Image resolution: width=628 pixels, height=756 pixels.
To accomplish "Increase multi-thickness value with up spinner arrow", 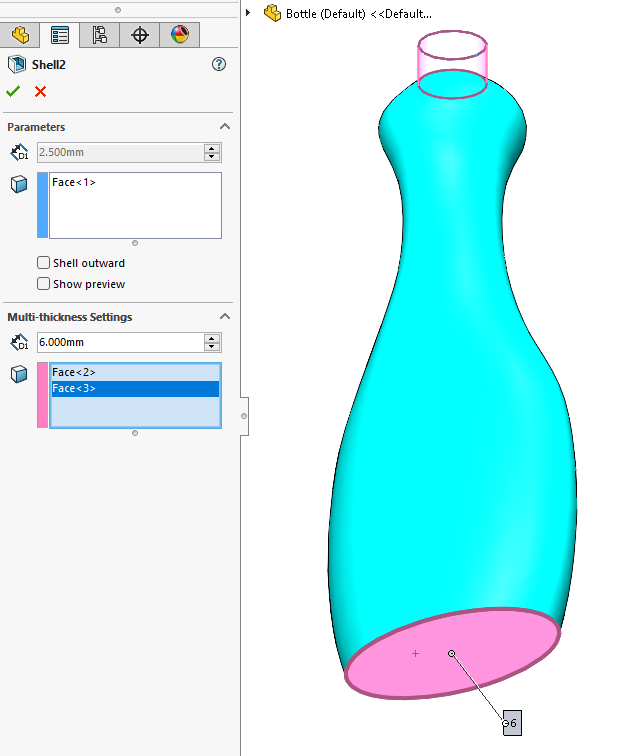I will 211,338.
